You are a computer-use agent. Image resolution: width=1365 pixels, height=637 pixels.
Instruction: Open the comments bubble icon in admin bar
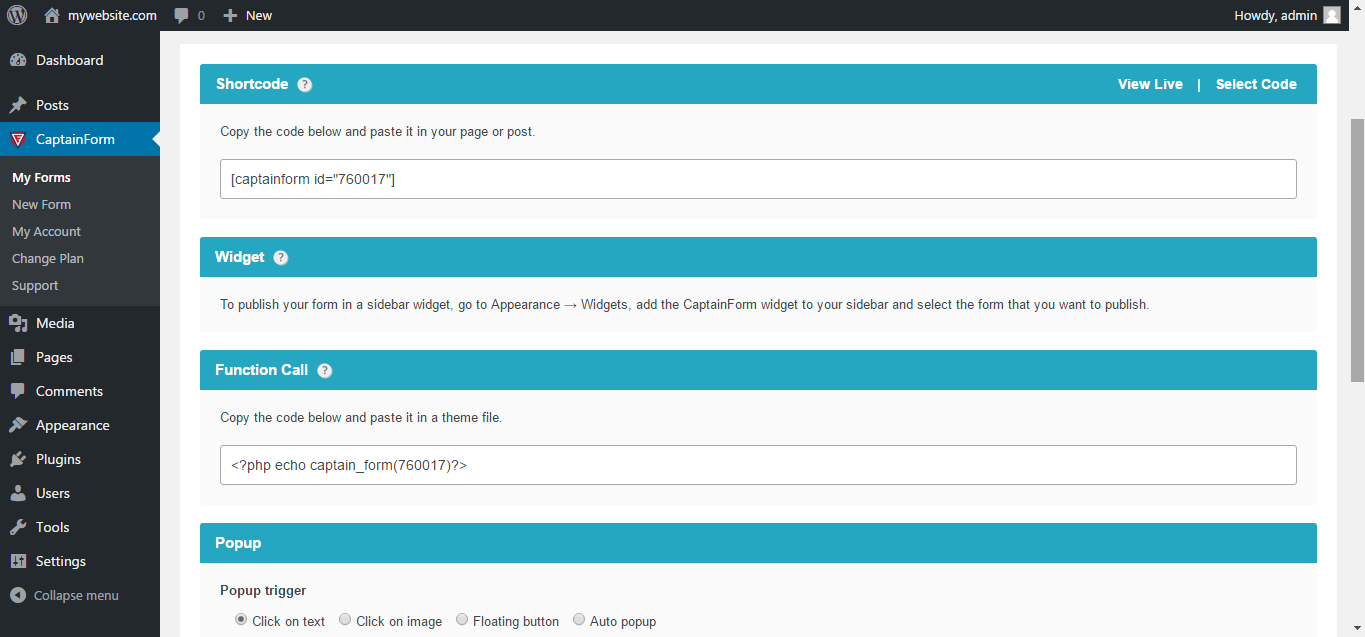[x=181, y=15]
